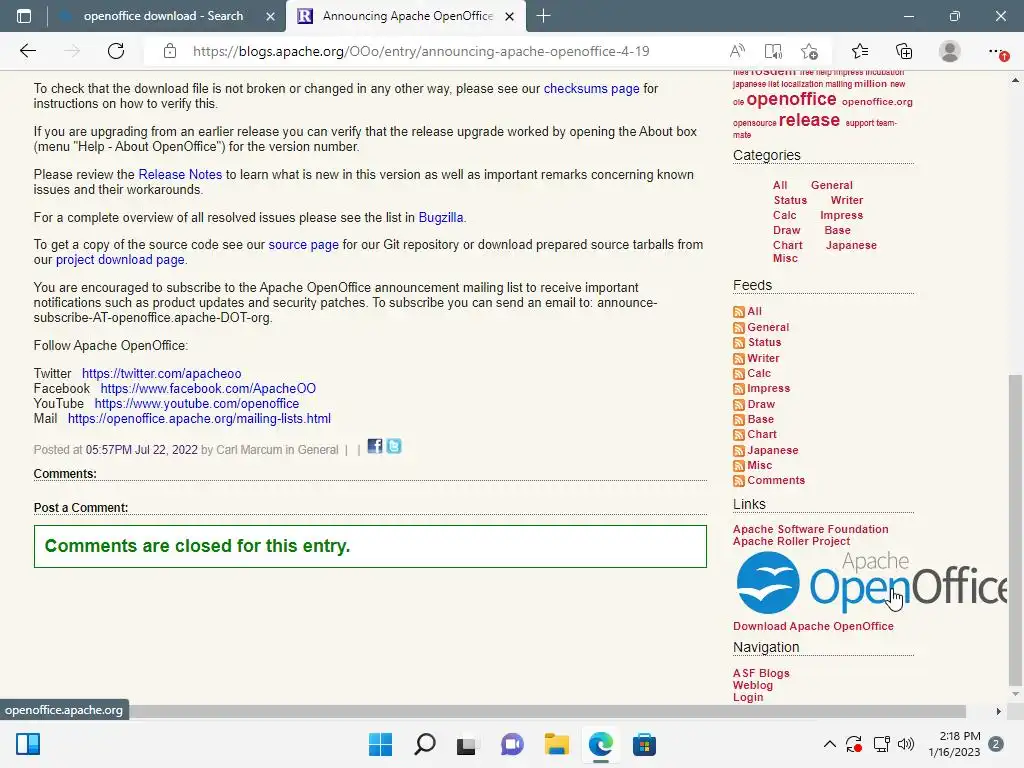The image size is (1024, 768).
Task: Reload the page with Refresh icon
Action: (x=116, y=51)
